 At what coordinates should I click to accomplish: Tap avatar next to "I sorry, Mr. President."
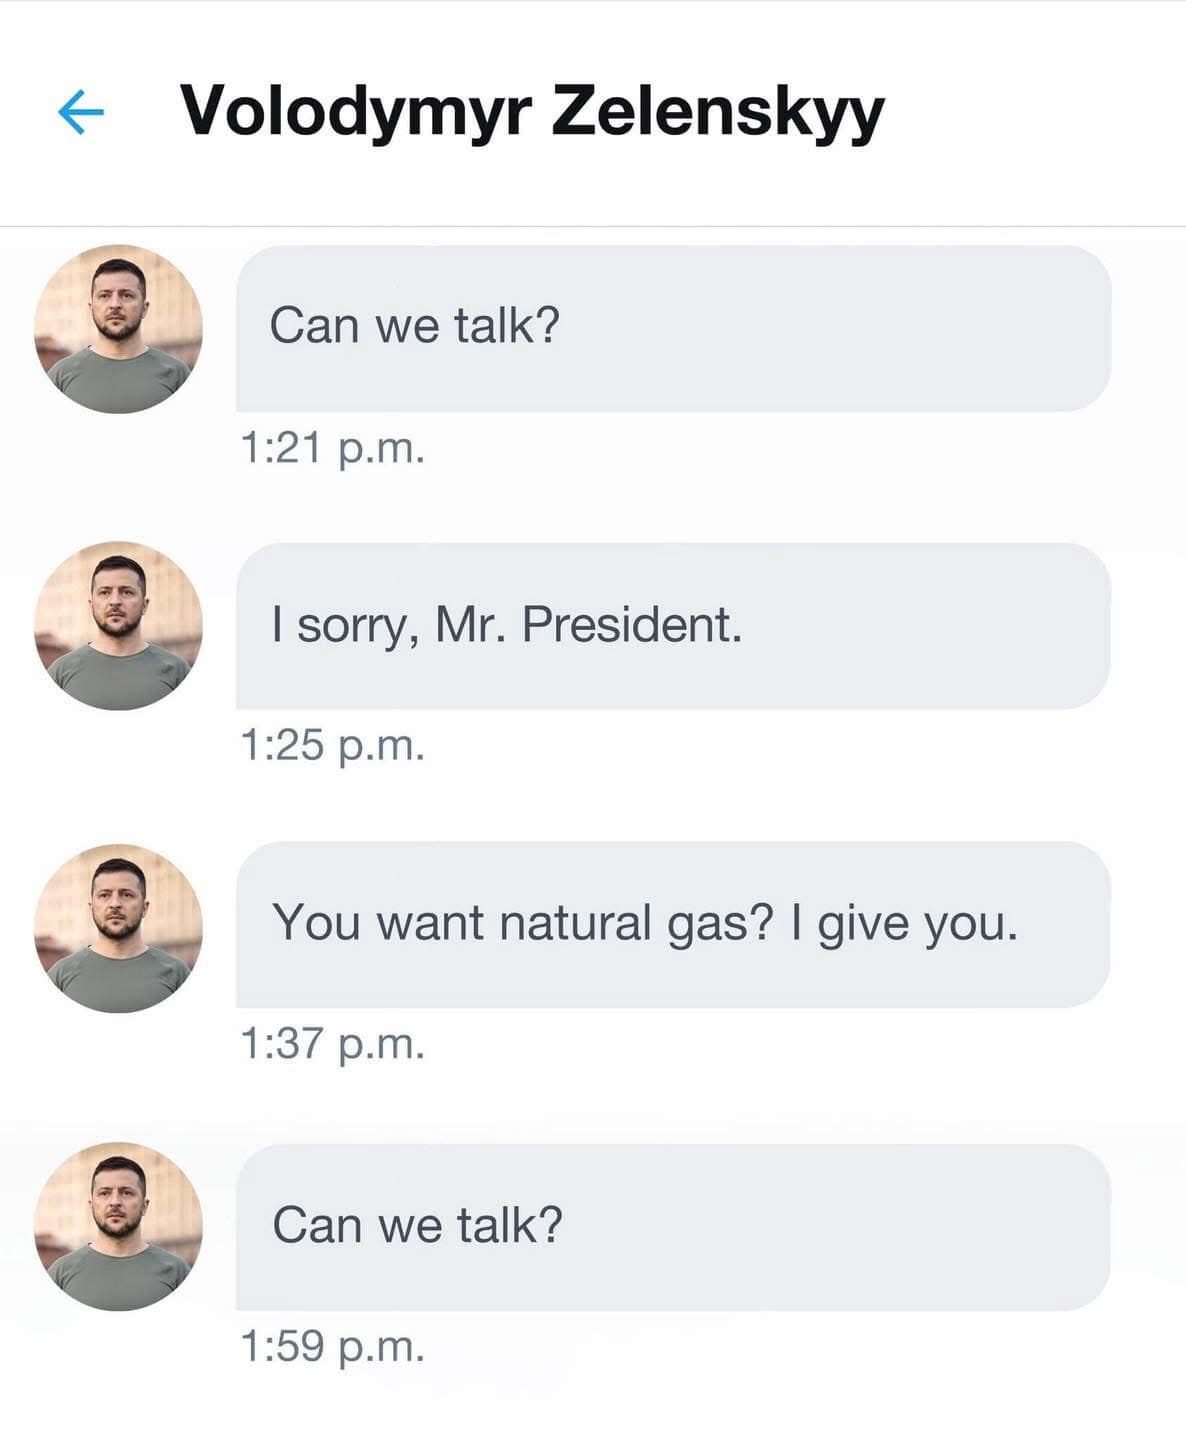click(118, 626)
